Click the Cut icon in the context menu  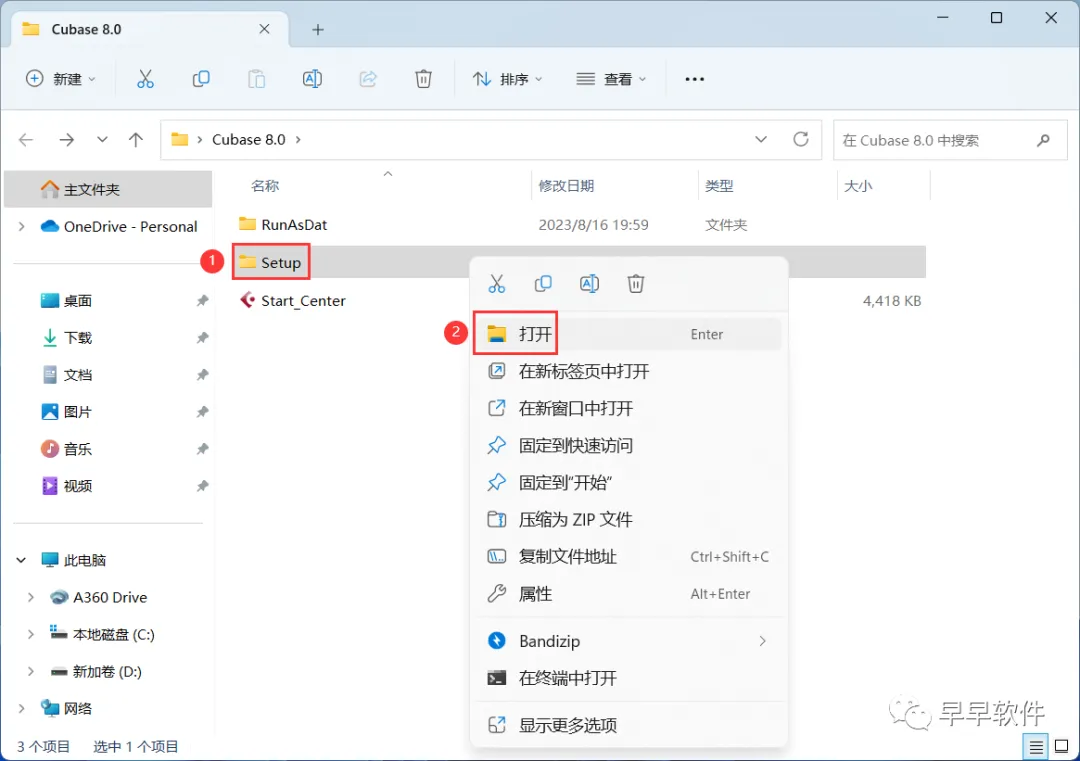pyautogui.click(x=497, y=284)
